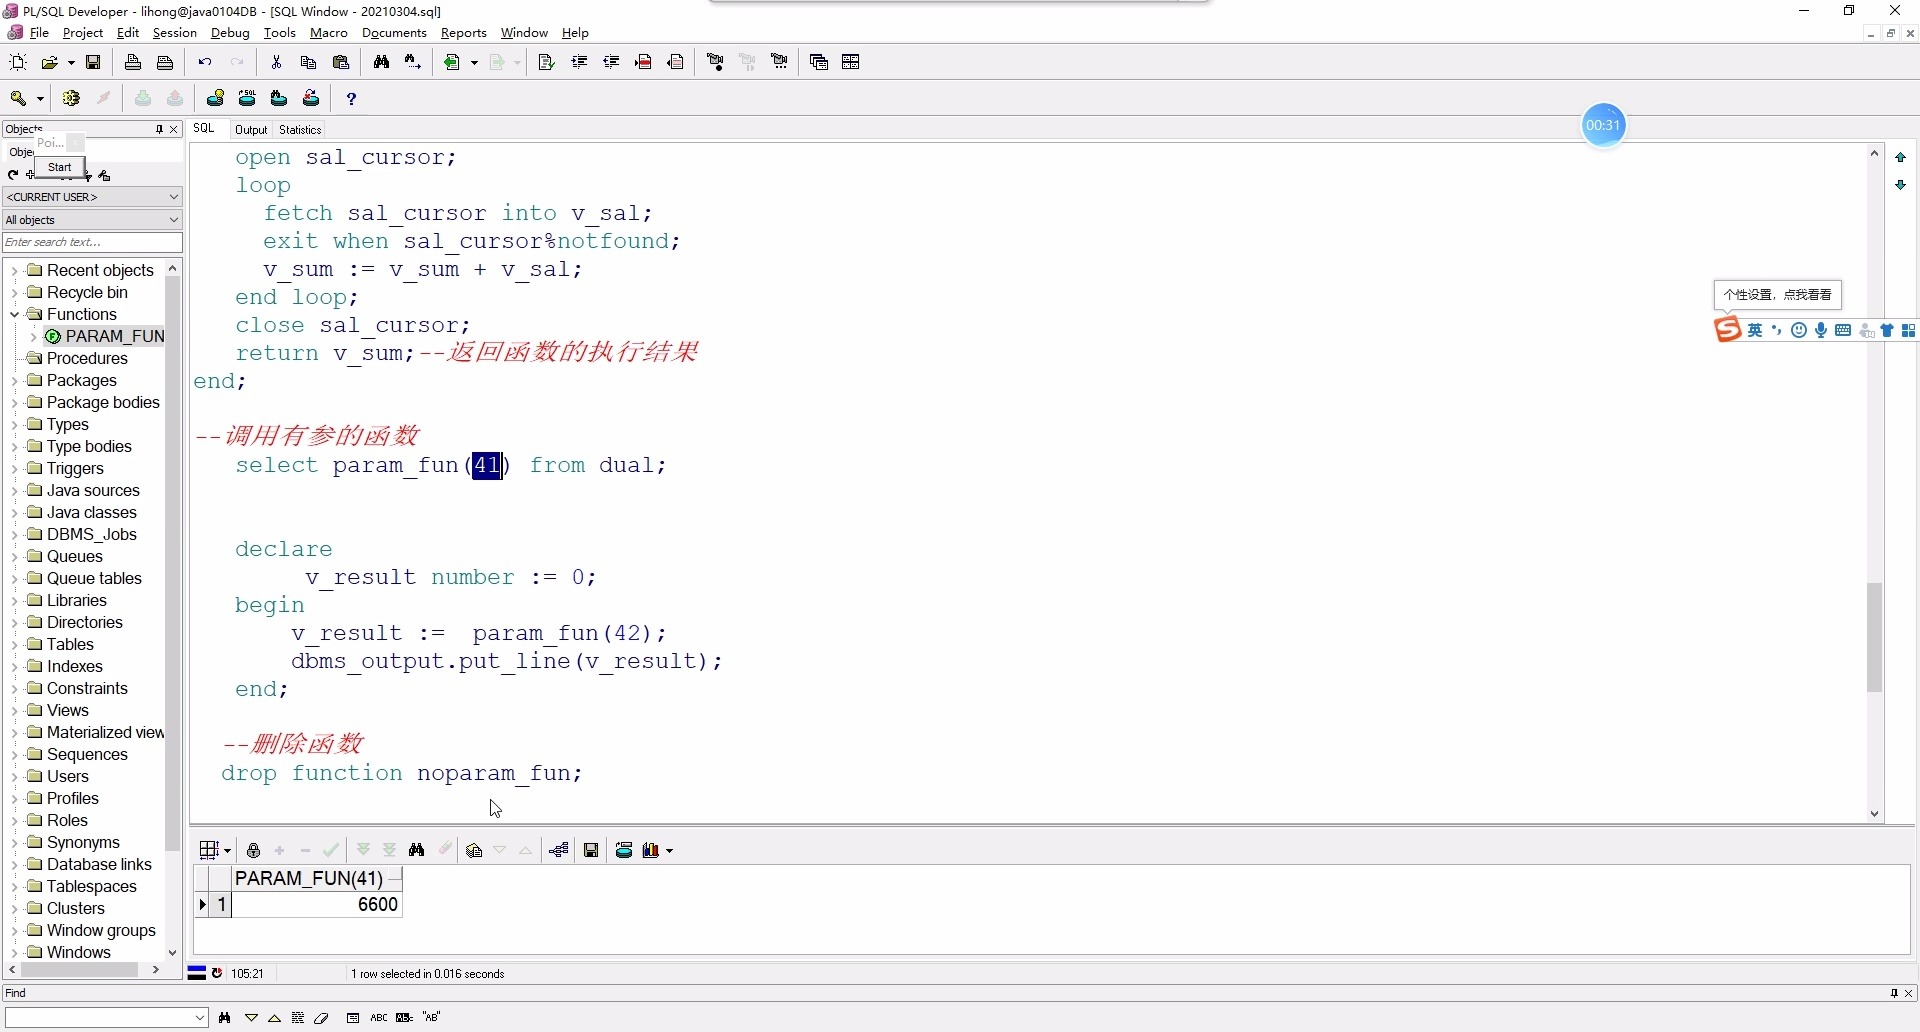Show the bar chart of query results
The width and height of the screenshot is (1920, 1032).
[x=651, y=850]
